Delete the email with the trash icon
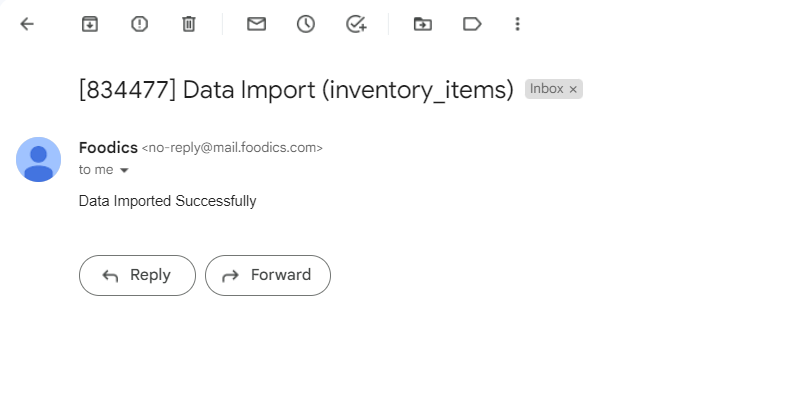The image size is (786, 412). click(188, 24)
